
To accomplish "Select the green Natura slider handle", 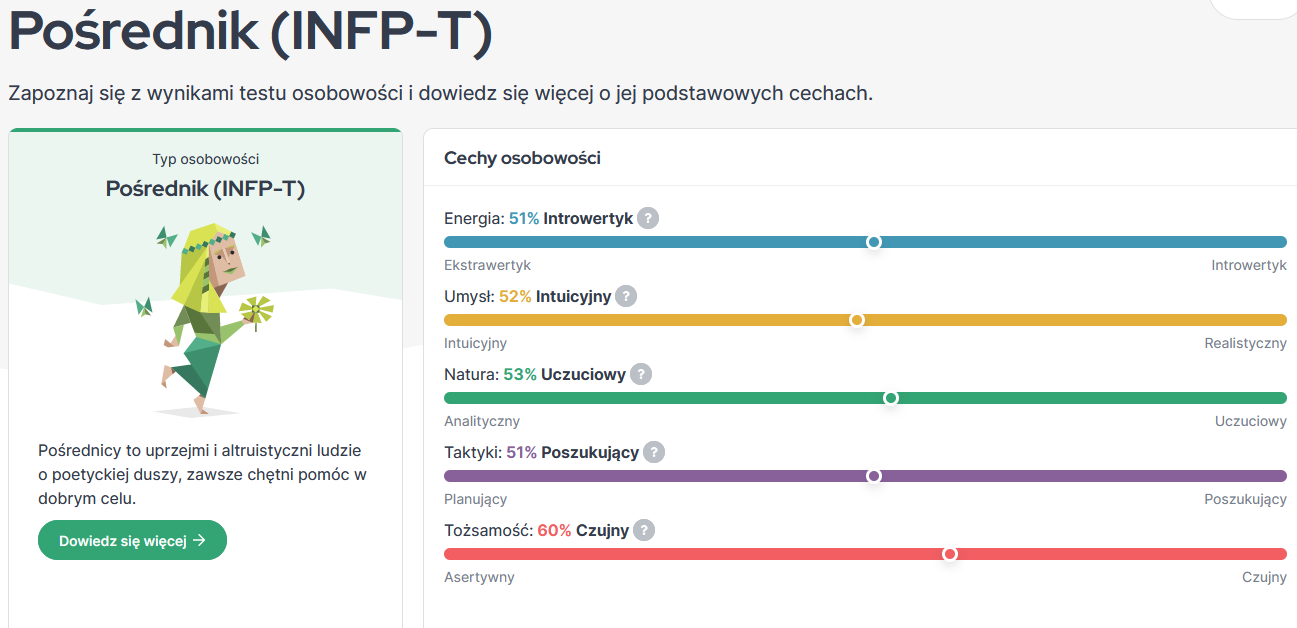I will (891, 398).
